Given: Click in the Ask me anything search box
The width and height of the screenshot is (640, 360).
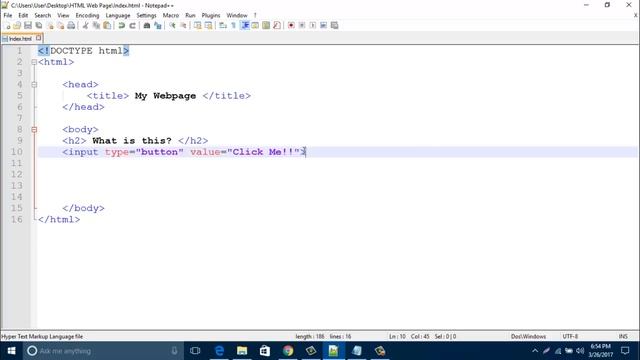Looking at the screenshot, I should (x=102, y=351).
